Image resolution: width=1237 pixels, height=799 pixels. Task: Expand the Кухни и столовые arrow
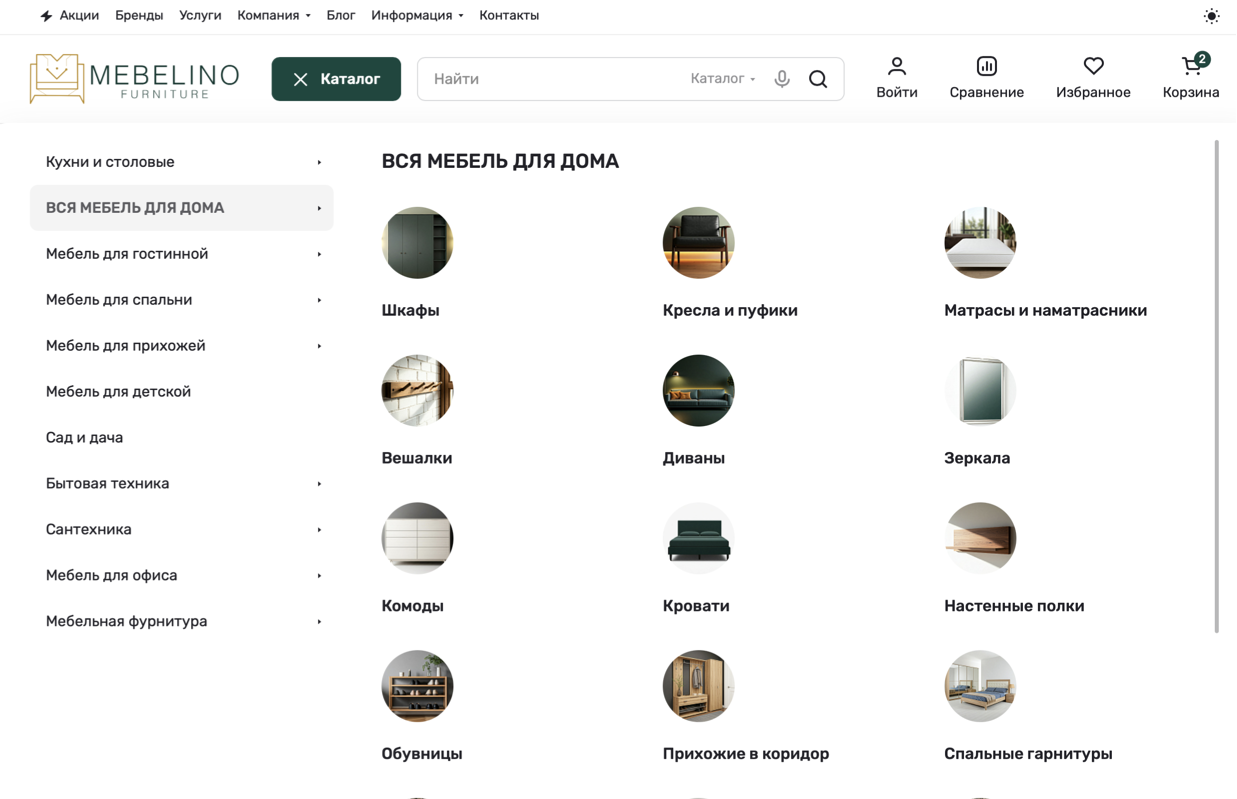(x=319, y=162)
